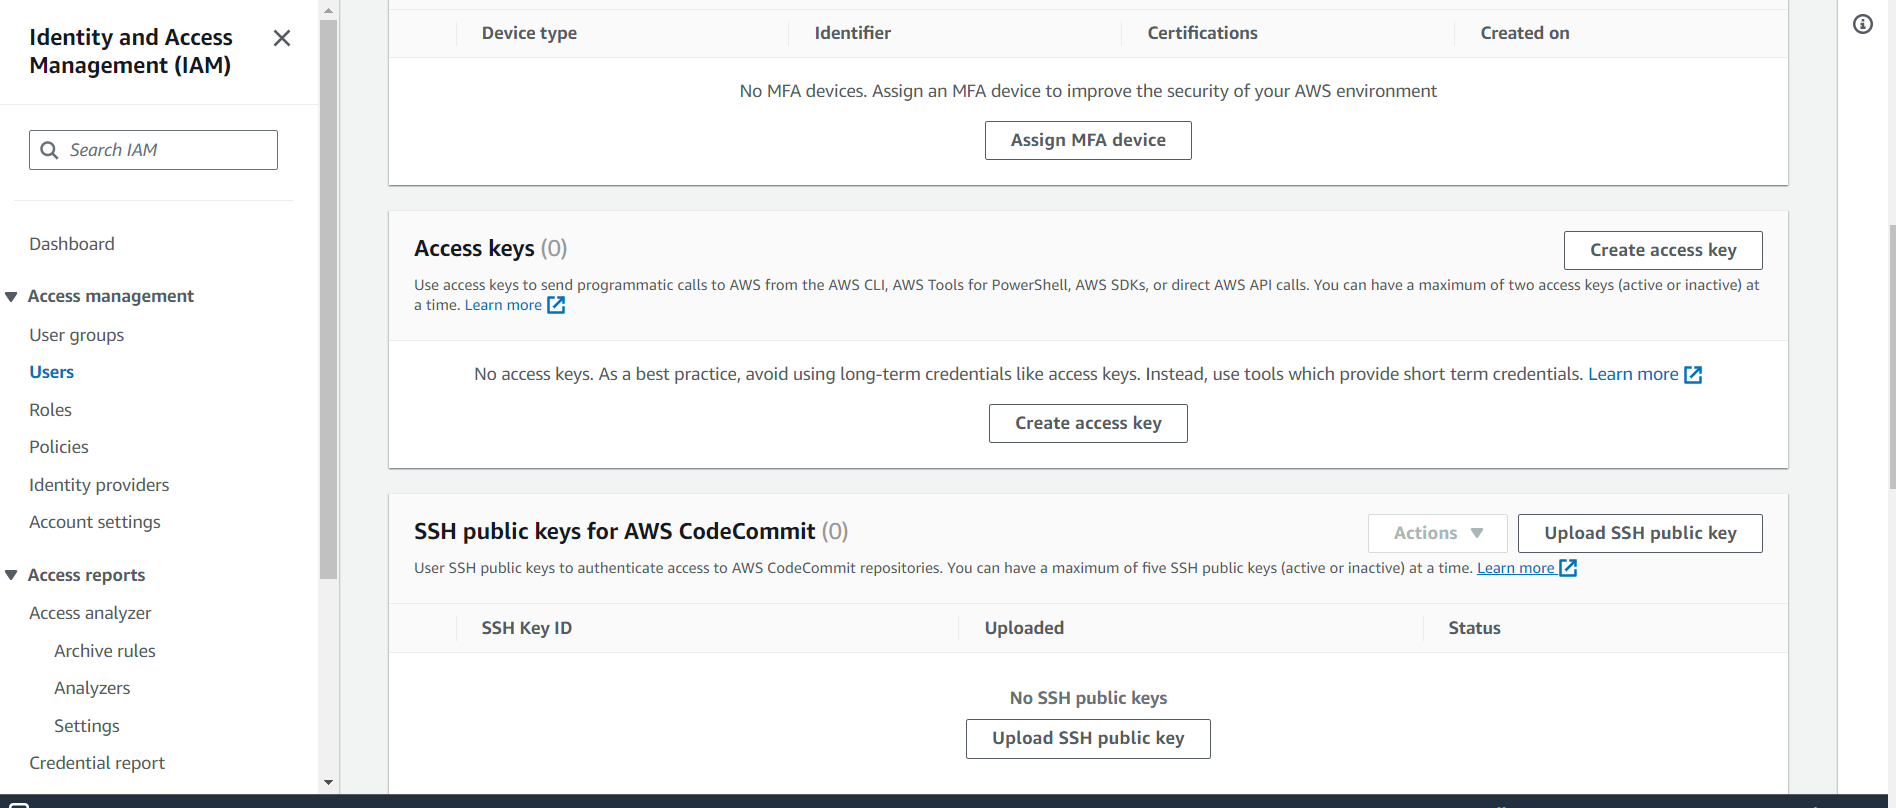Click Create access key below the no access keys message

click(x=1088, y=423)
